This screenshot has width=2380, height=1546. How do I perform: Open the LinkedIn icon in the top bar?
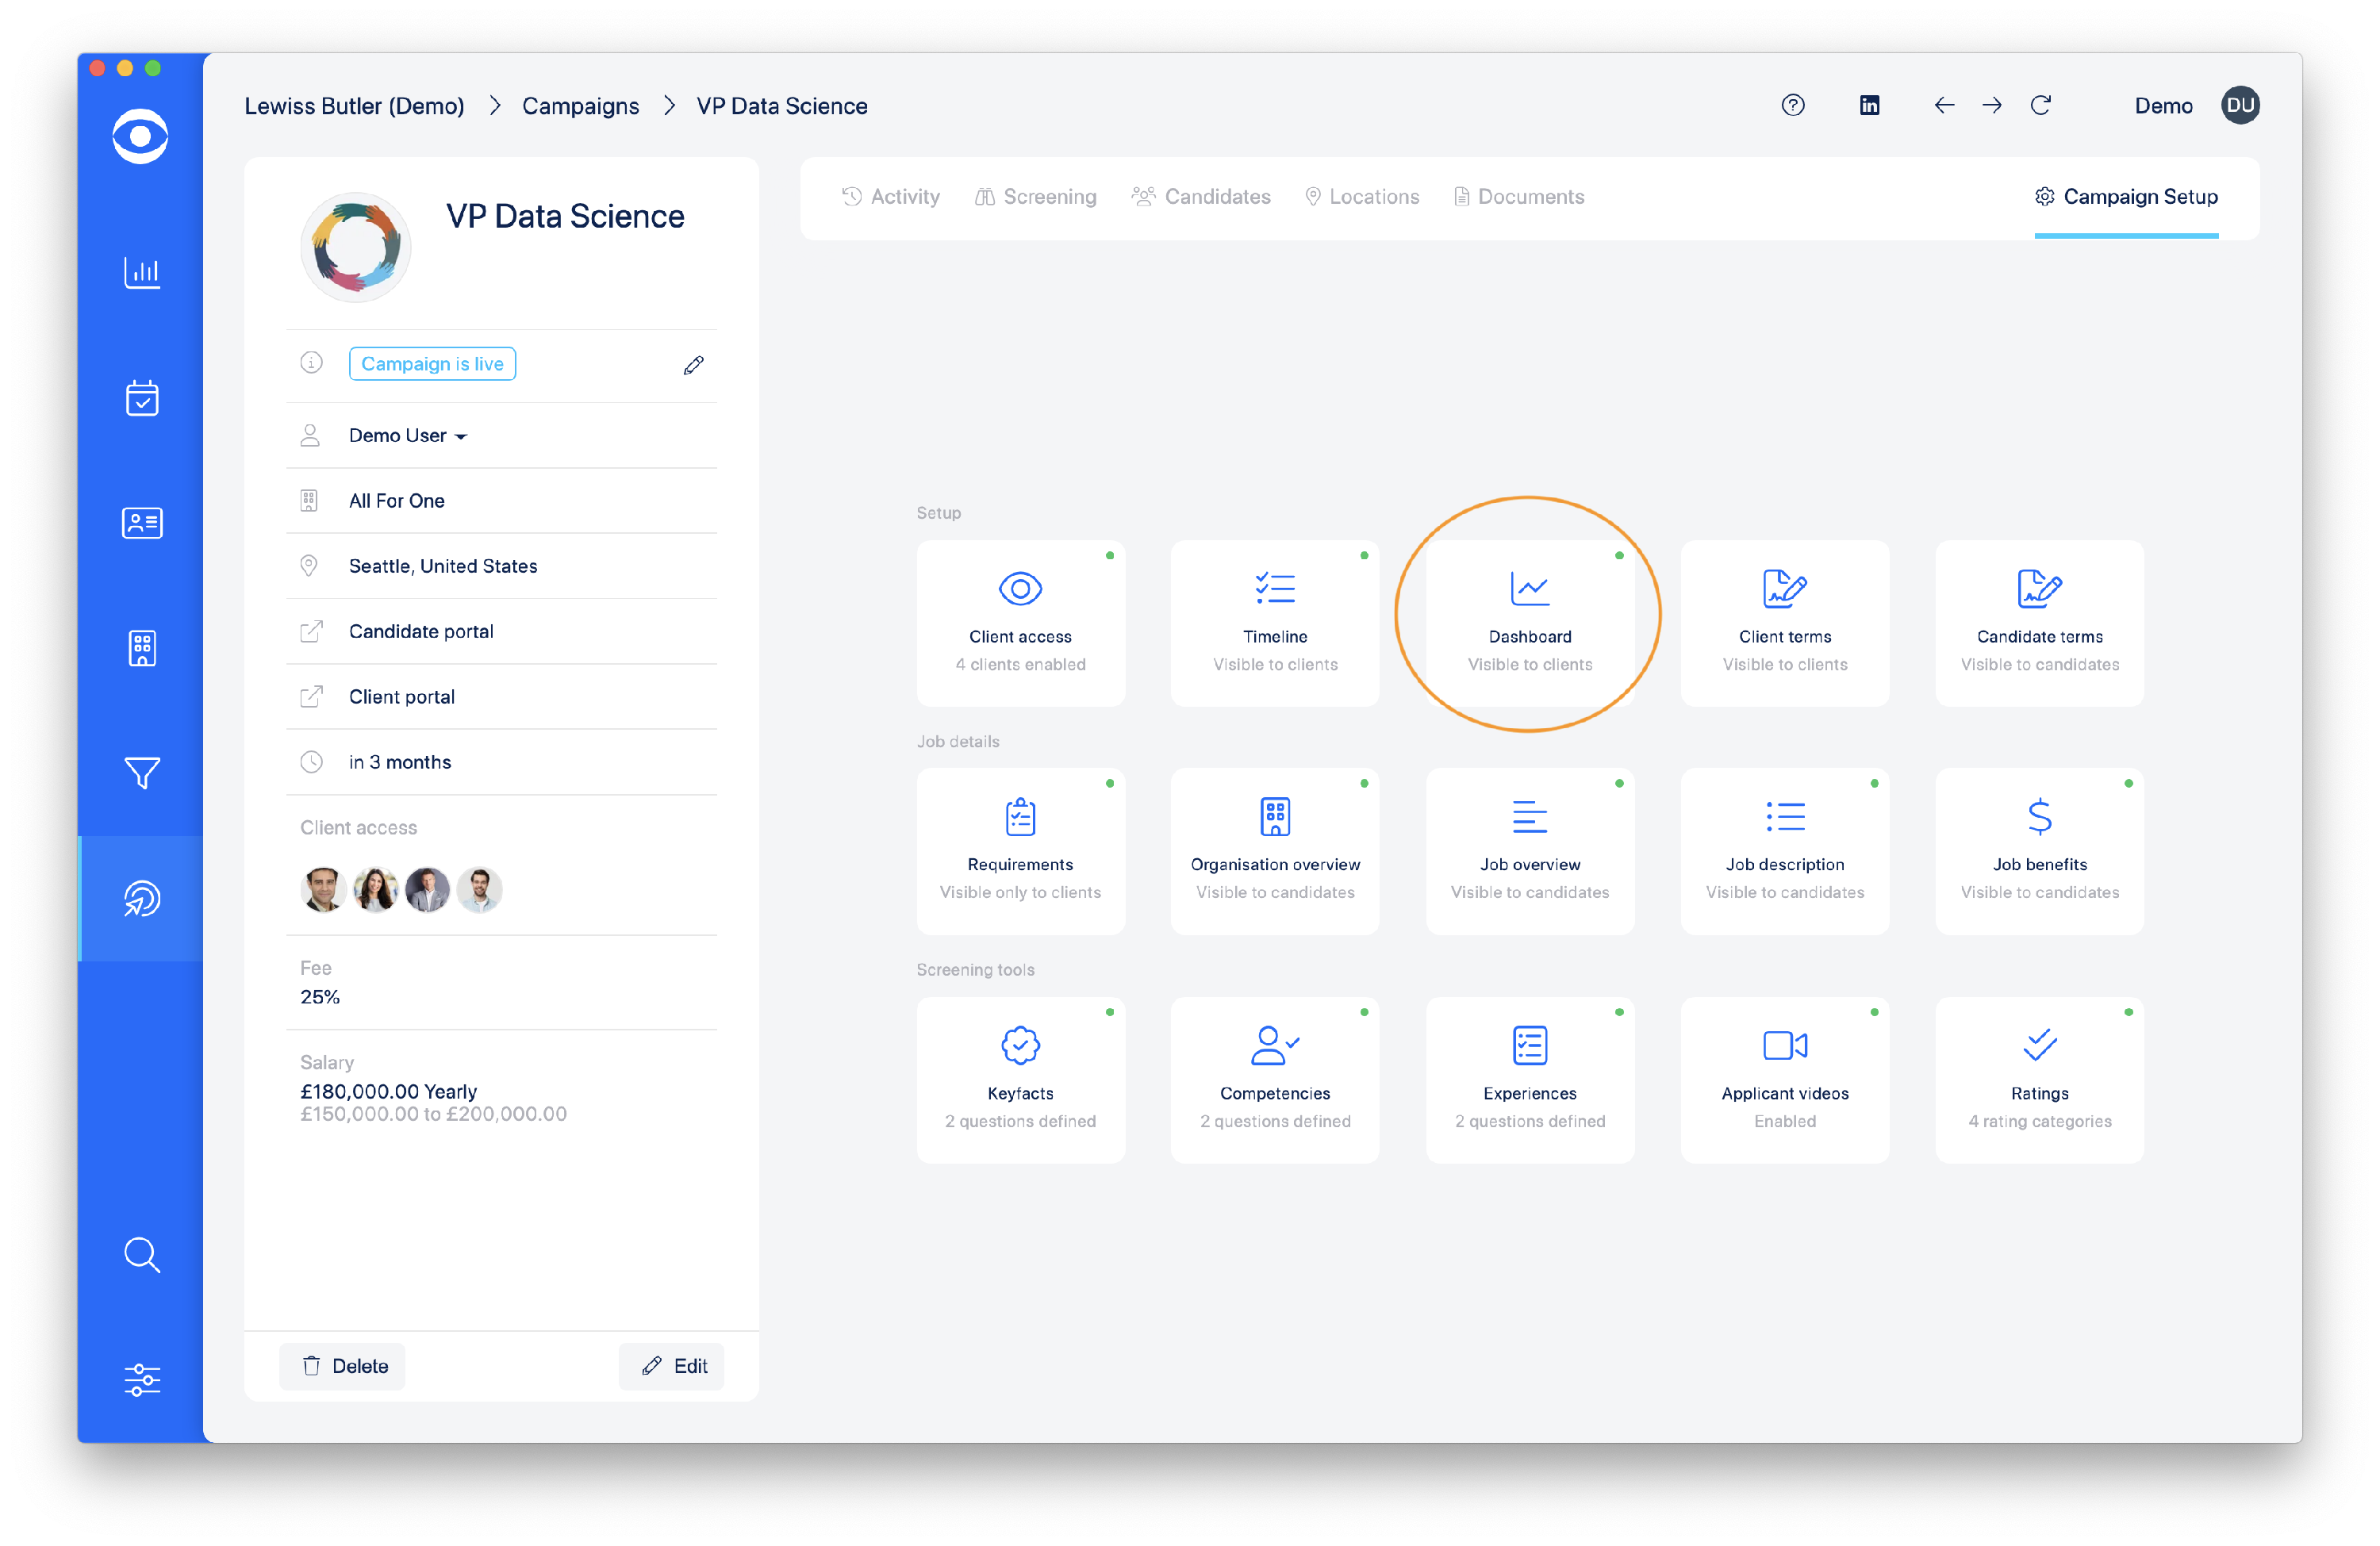[x=1869, y=105]
